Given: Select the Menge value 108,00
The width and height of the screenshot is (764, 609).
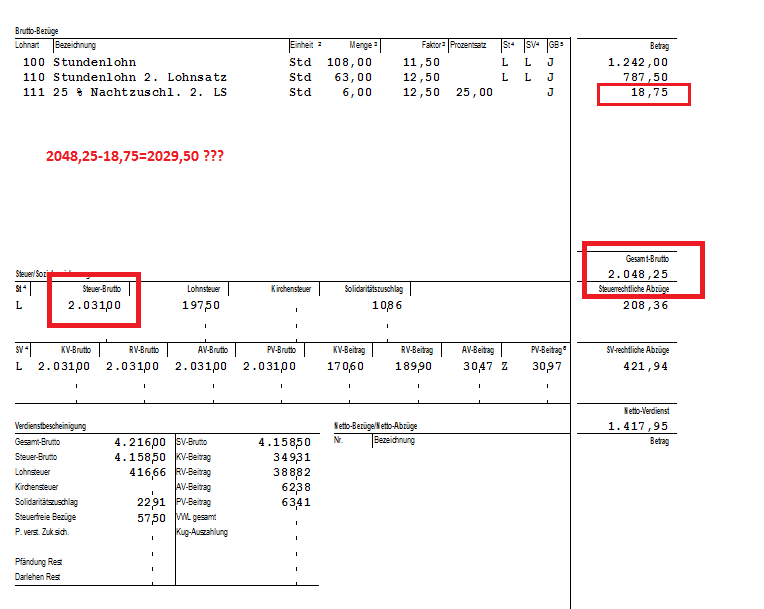Looking at the screenshot, I should pyautogui.click(x=352, y=62).
